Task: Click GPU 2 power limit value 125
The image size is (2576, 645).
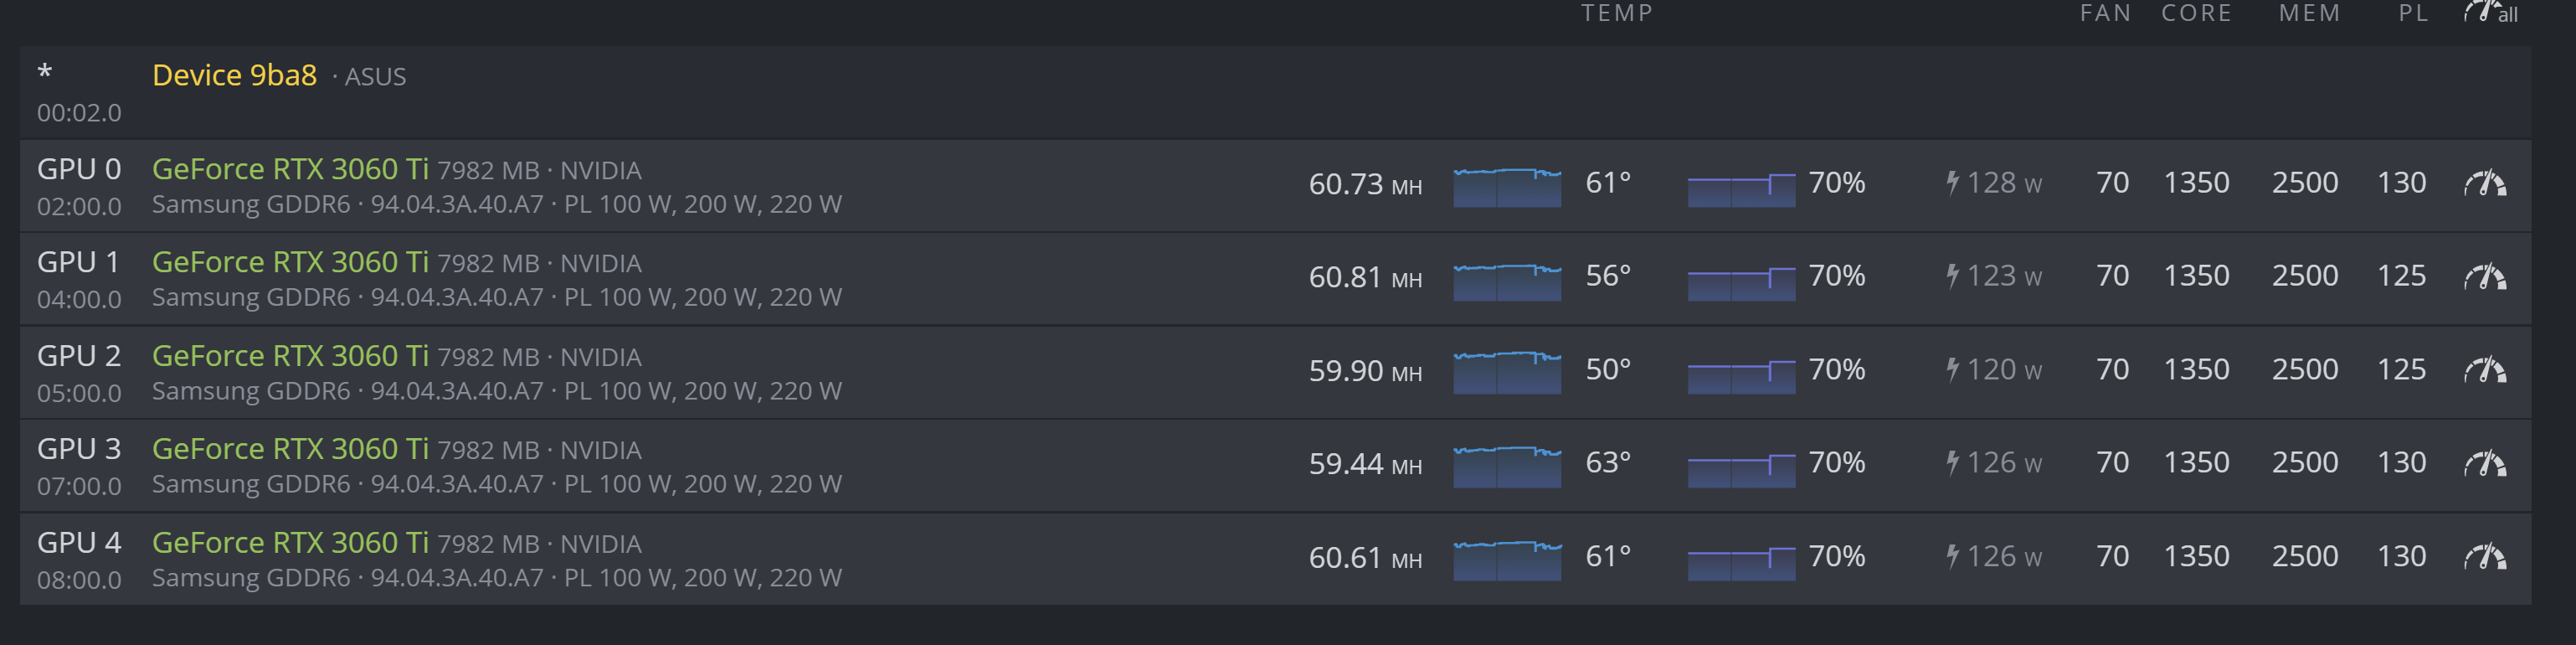Action: point(2401,370)
